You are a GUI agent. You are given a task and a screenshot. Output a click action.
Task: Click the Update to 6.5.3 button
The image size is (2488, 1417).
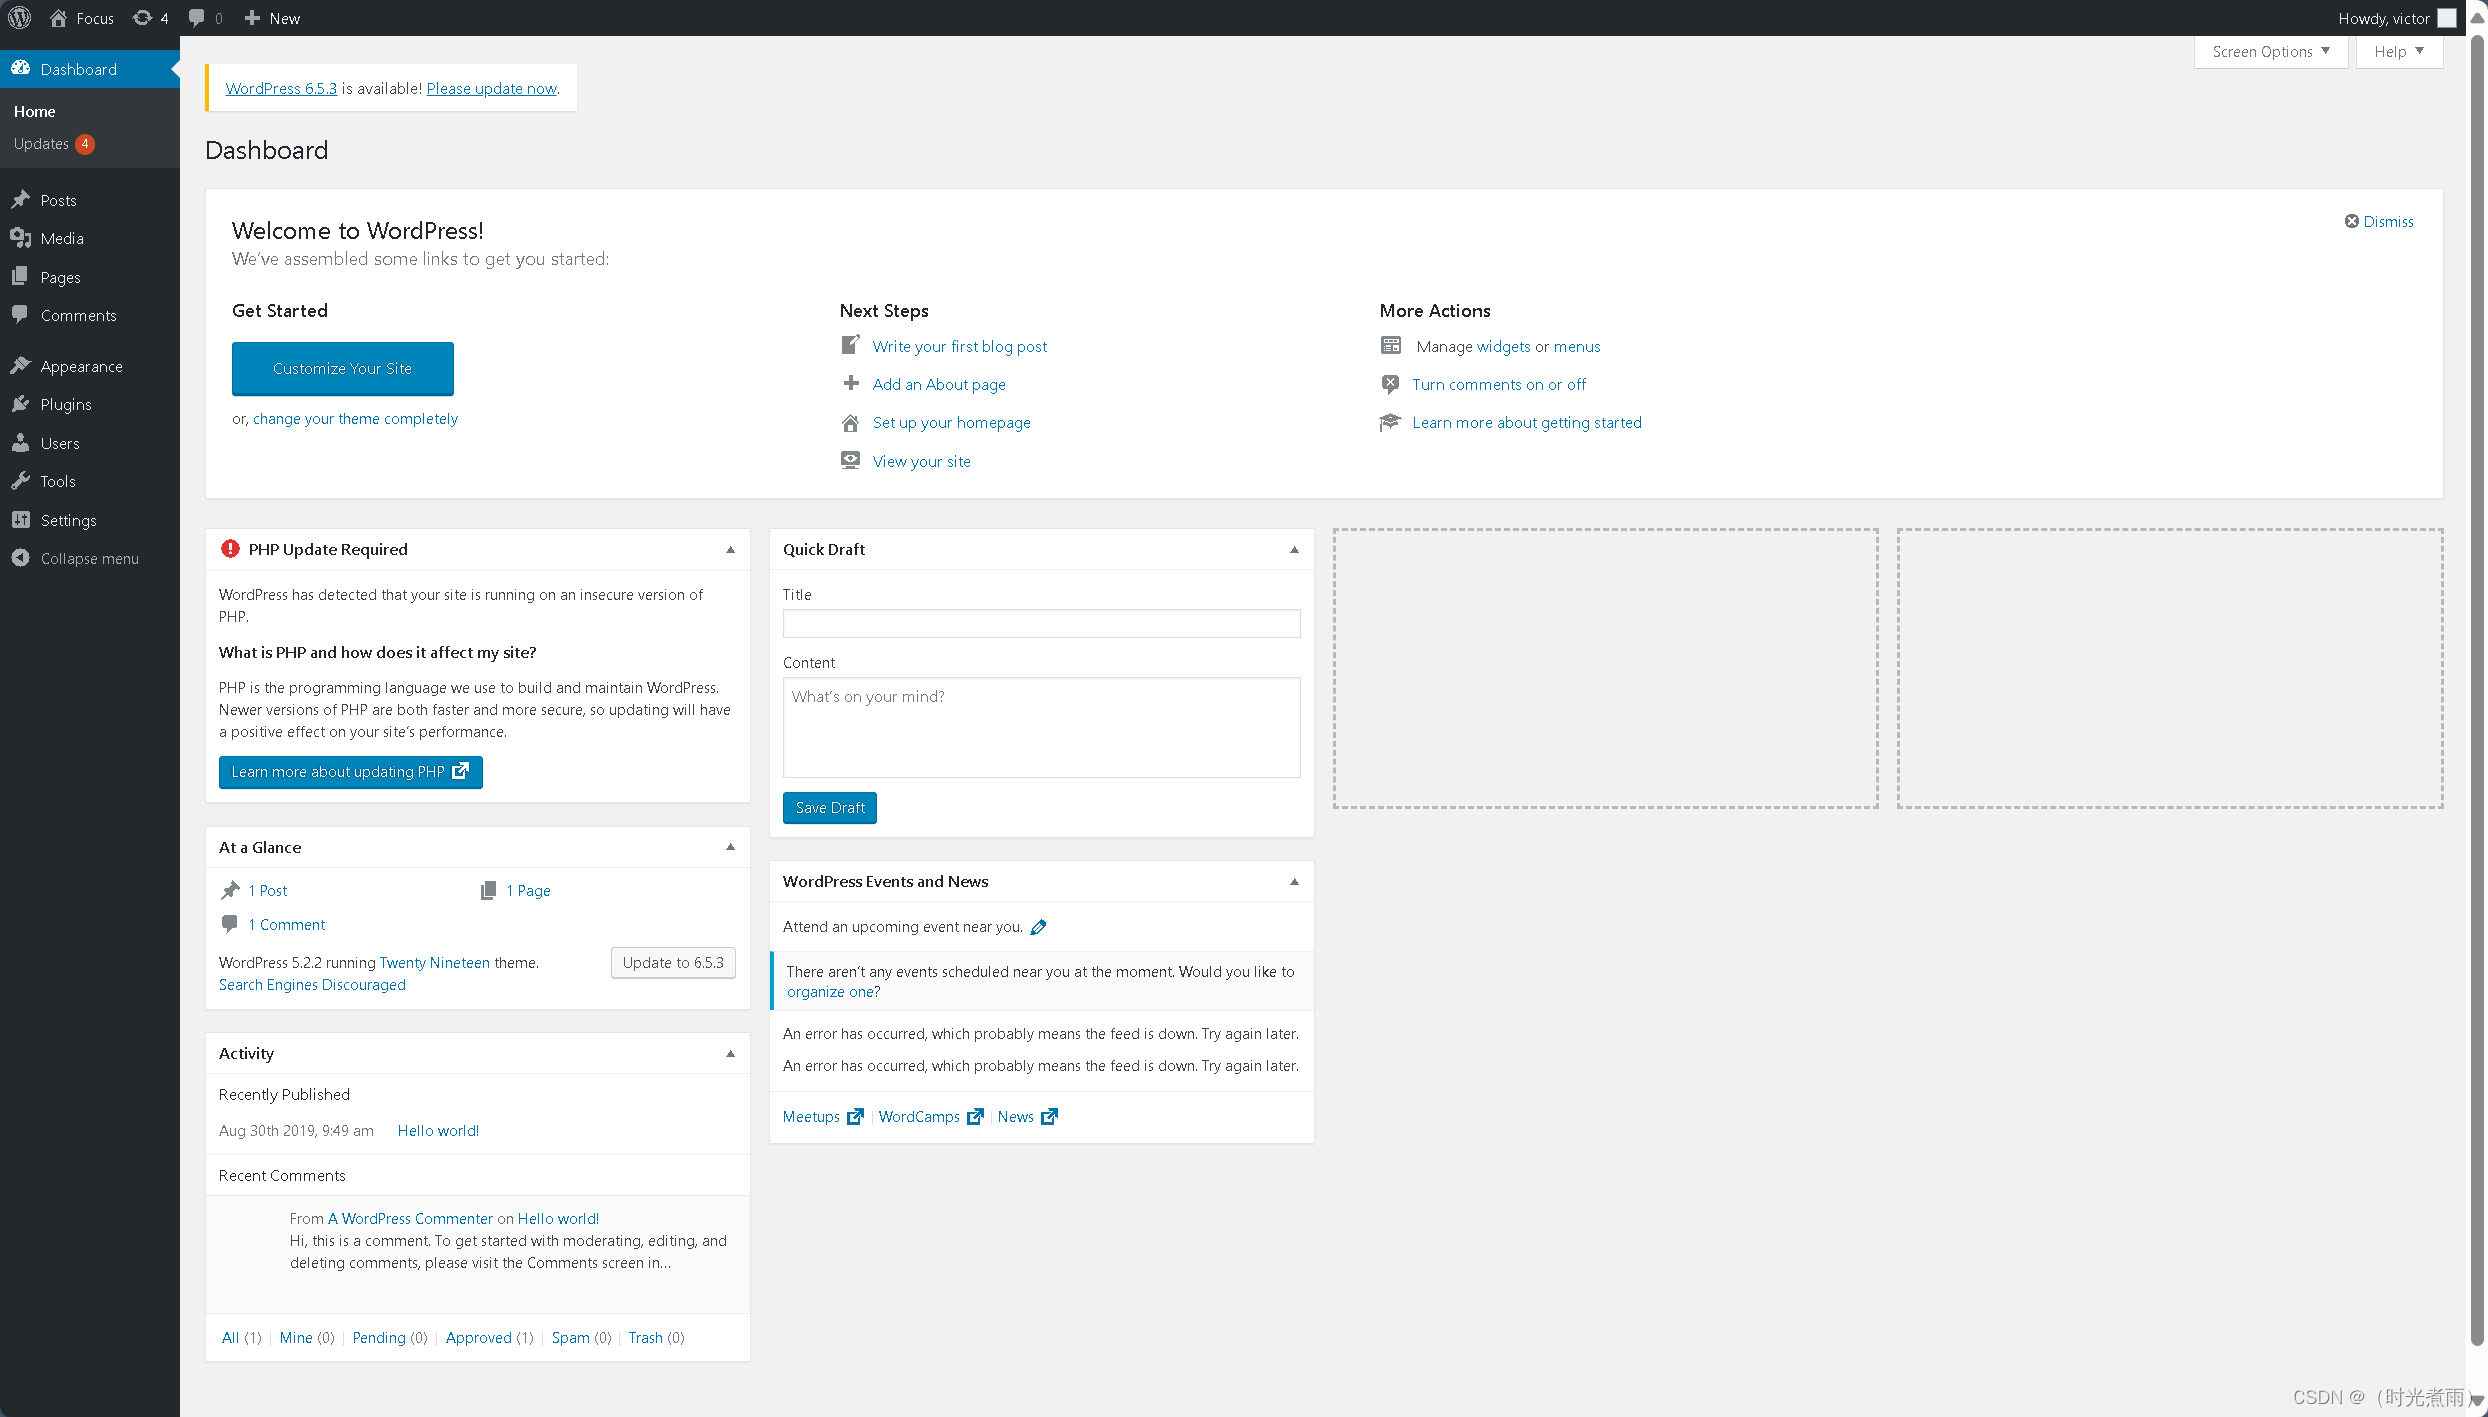[673, 962]
